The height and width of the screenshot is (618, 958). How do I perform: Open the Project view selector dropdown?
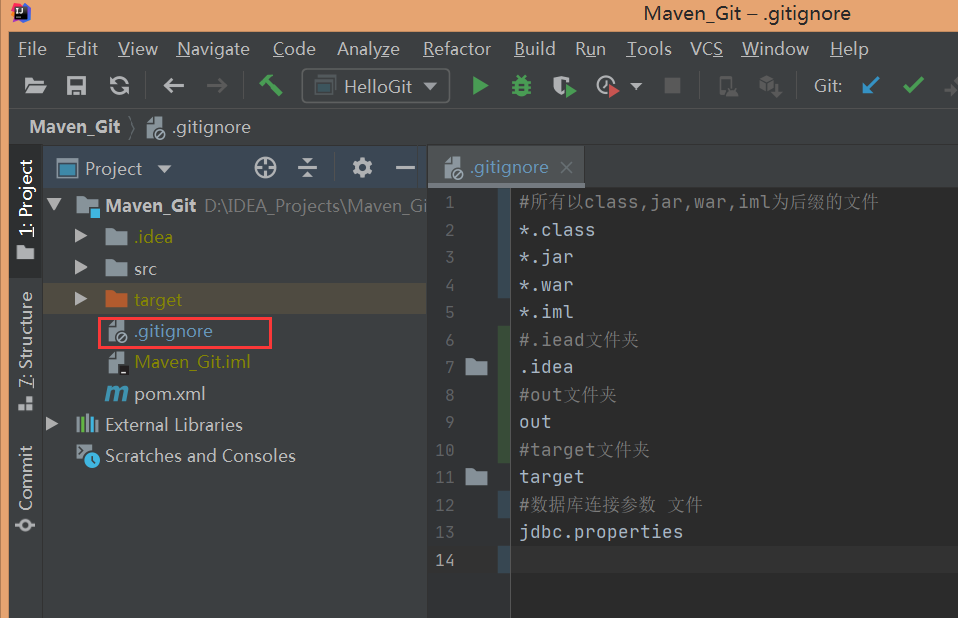click(114, 168)
